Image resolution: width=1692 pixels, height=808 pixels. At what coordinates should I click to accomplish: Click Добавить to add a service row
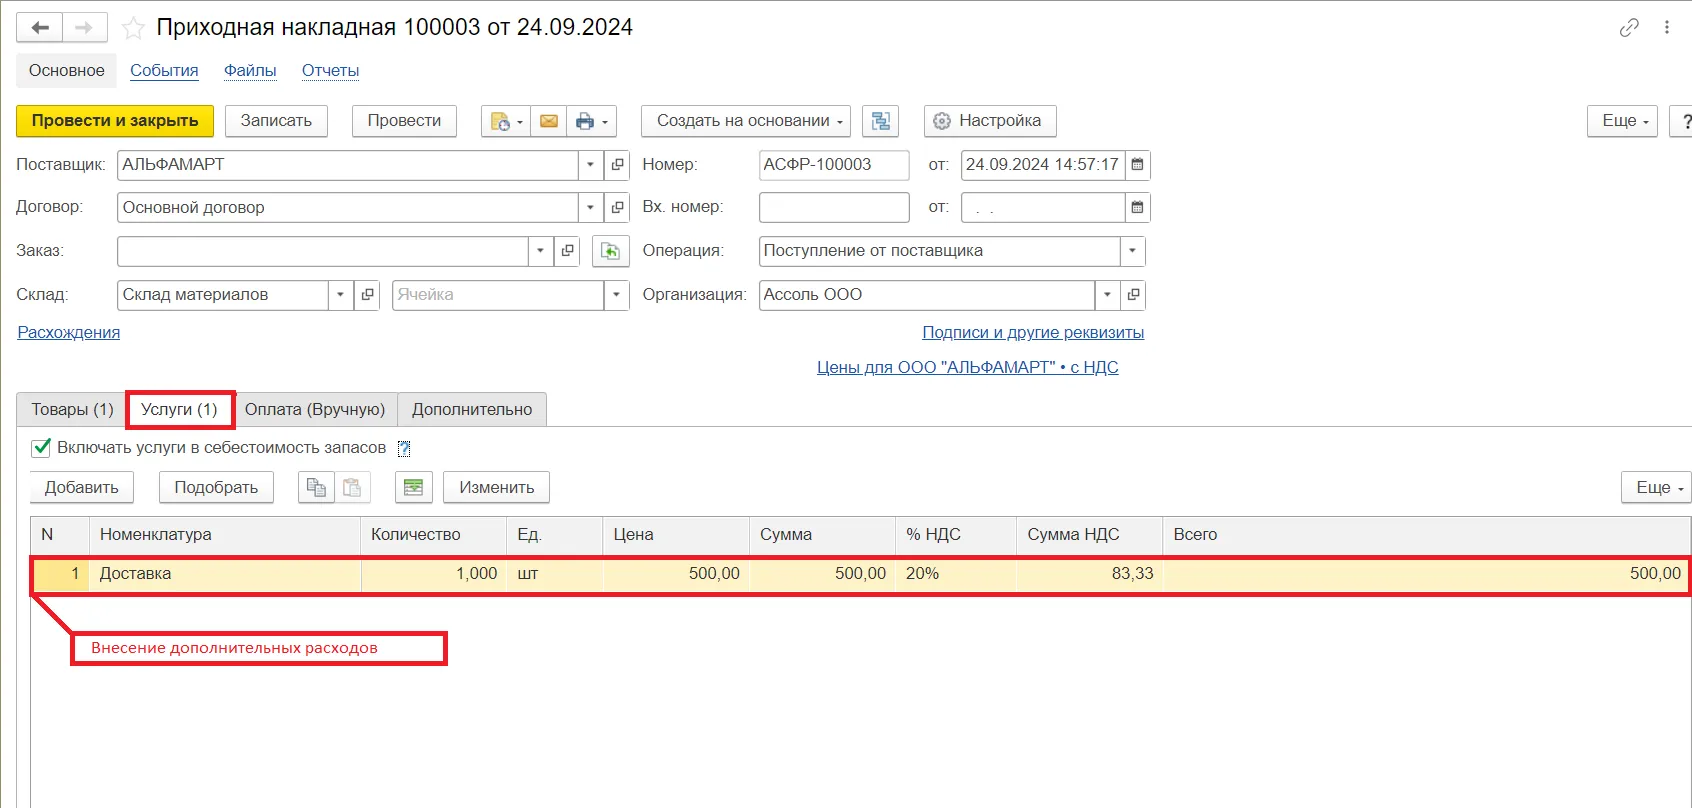(81, 488)
